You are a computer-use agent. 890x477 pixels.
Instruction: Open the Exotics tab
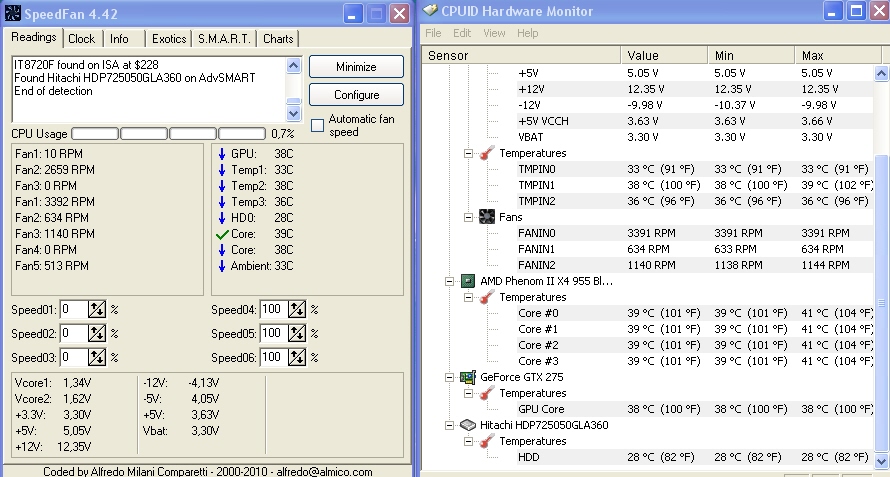coord(169,39)
